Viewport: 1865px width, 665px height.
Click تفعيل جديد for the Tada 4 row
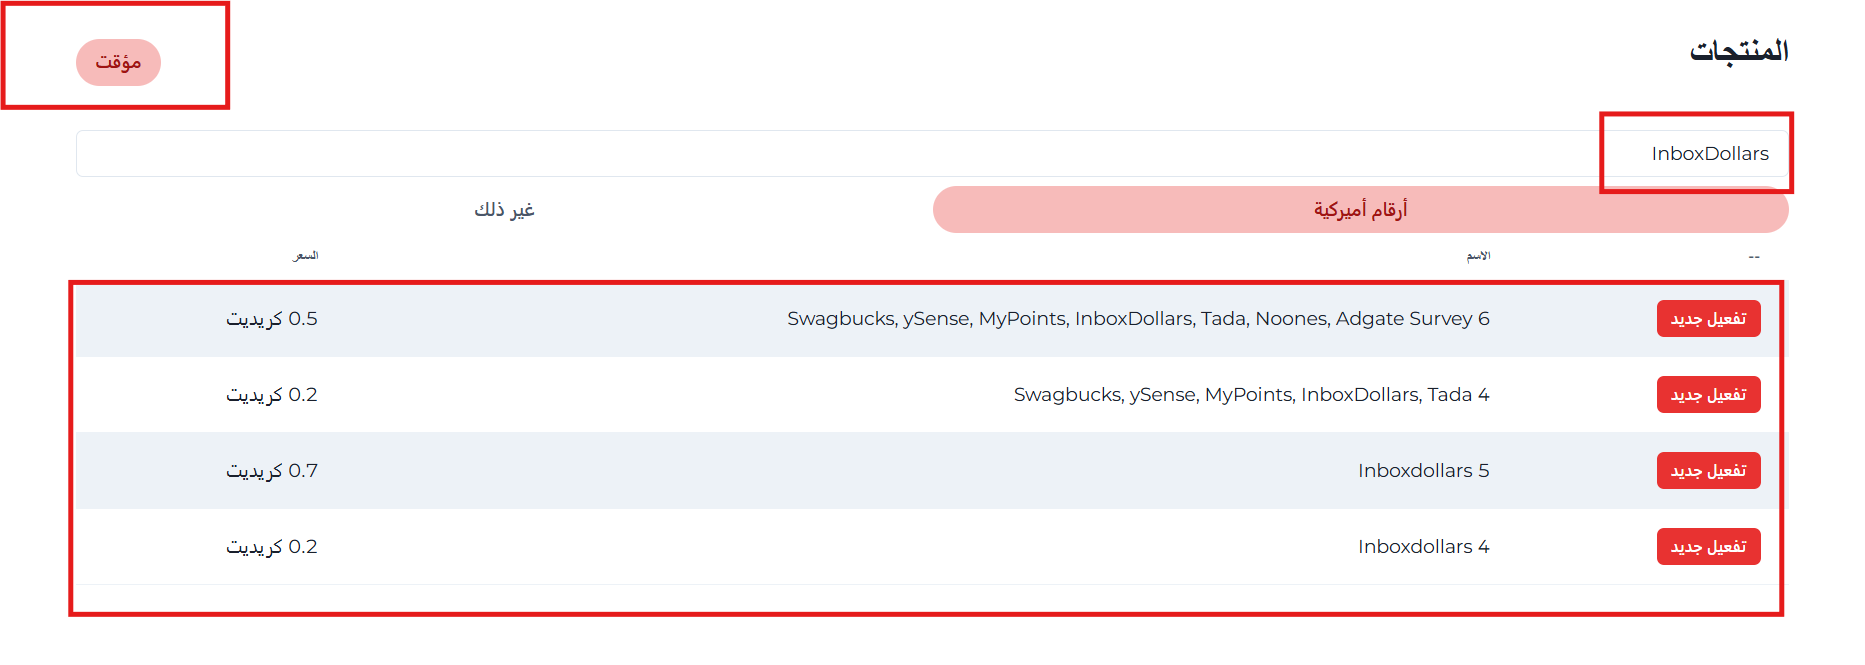click(1708, 395)
